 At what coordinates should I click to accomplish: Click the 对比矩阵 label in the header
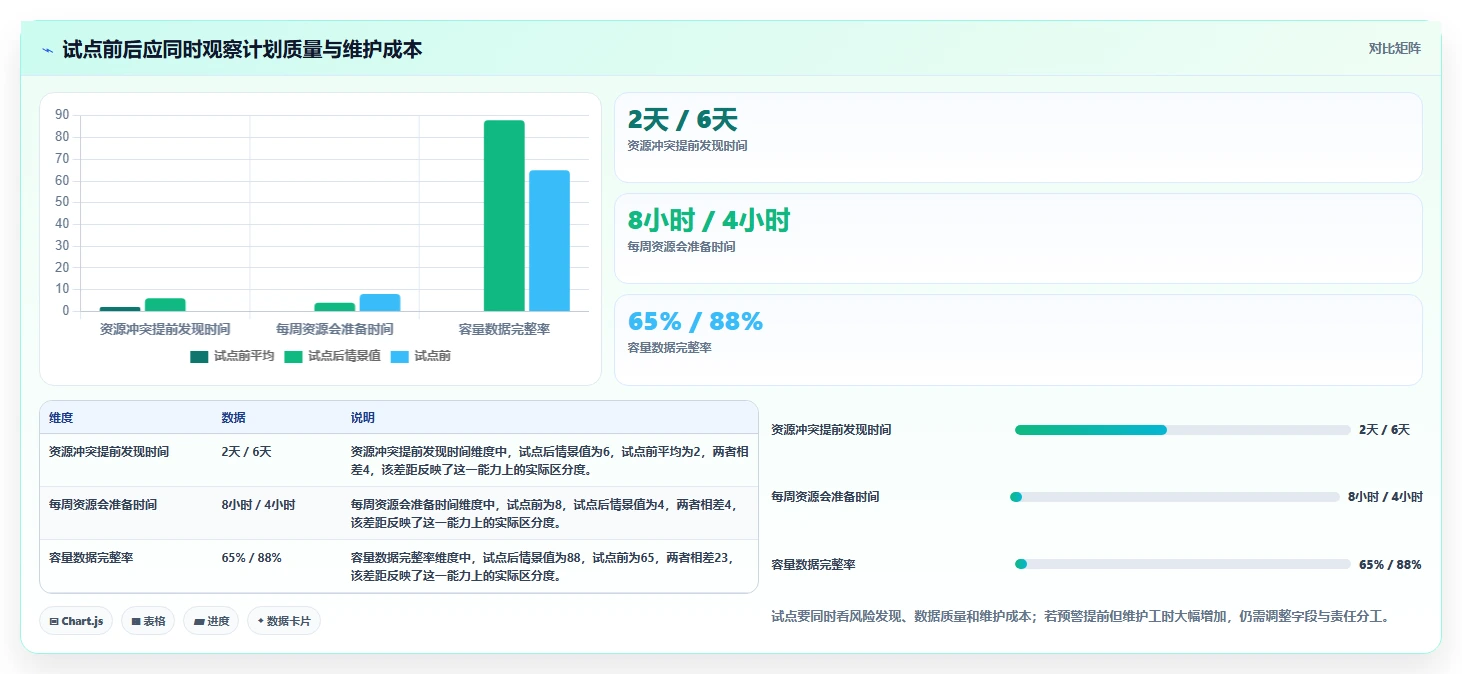[x=1394, y=48]
